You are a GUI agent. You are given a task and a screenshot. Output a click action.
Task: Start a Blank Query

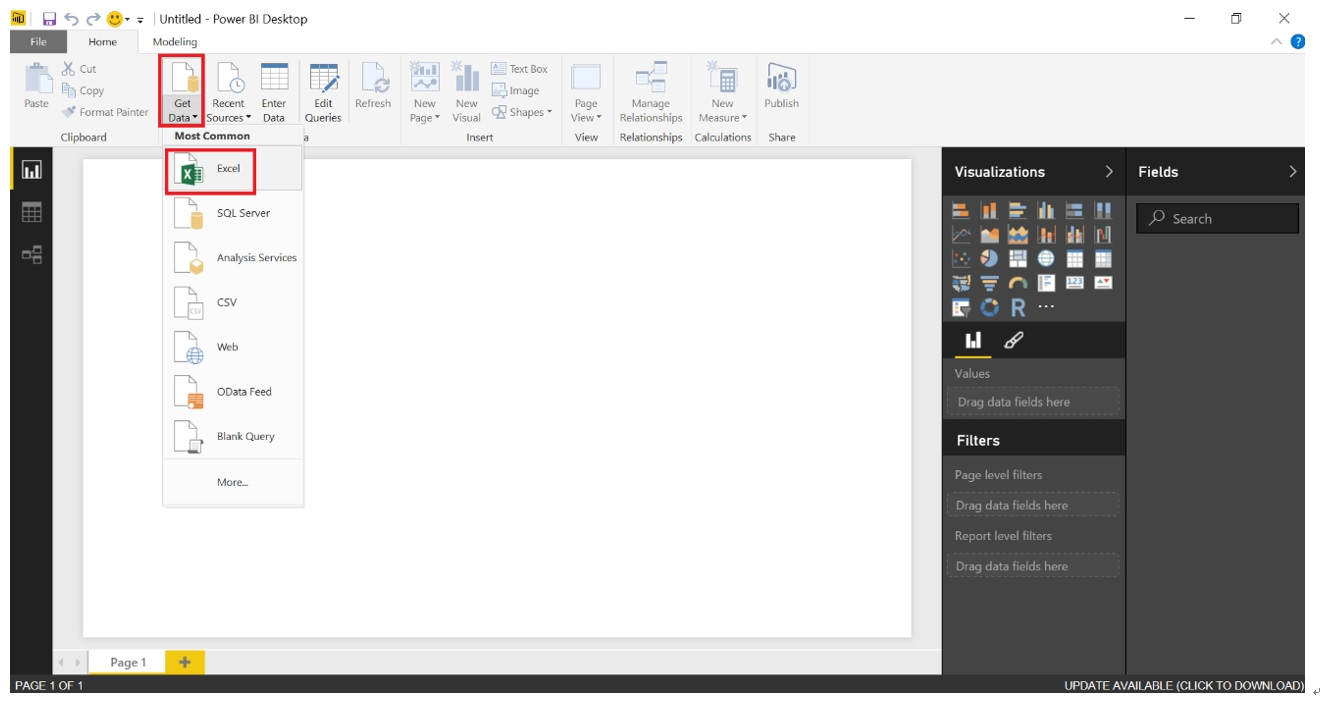coord(232,436)
